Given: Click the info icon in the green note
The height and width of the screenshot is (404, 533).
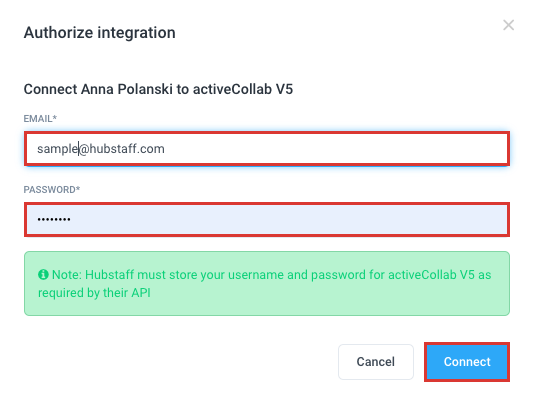Looking at the screenshot, I should point(43,274).
